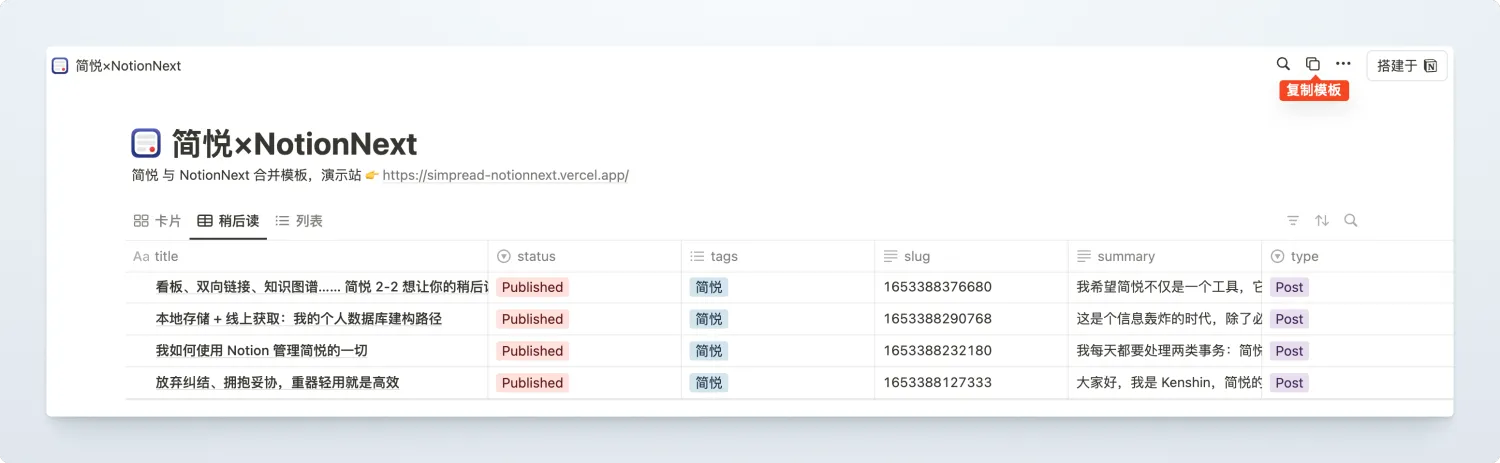Click the 搭建于 Notion button
This screenshot has height=463, width=1500.
(x=1407, y=66)
